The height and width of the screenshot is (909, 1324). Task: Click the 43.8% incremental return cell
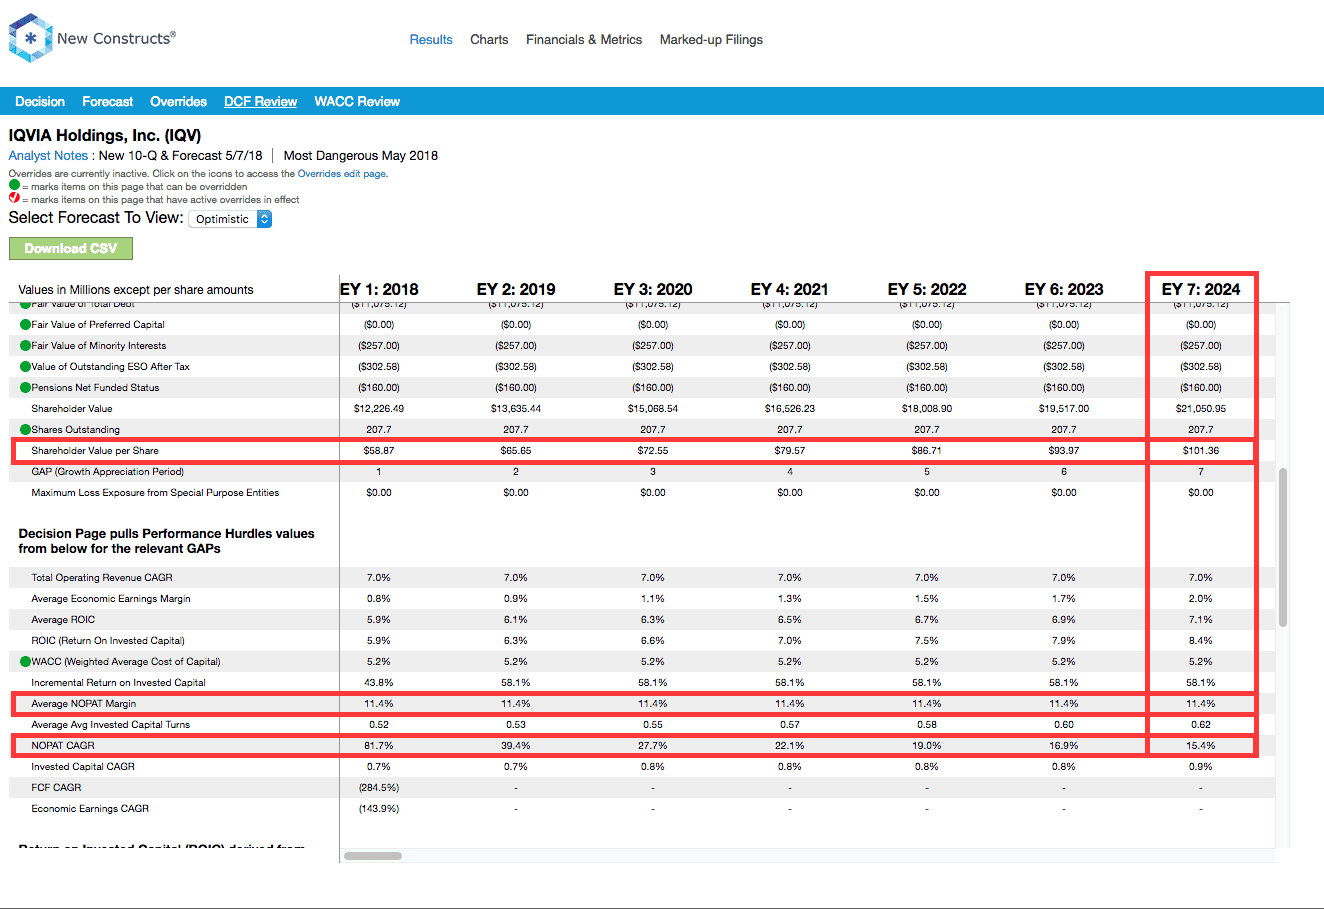pyautogui.click(x=379, y=682)
